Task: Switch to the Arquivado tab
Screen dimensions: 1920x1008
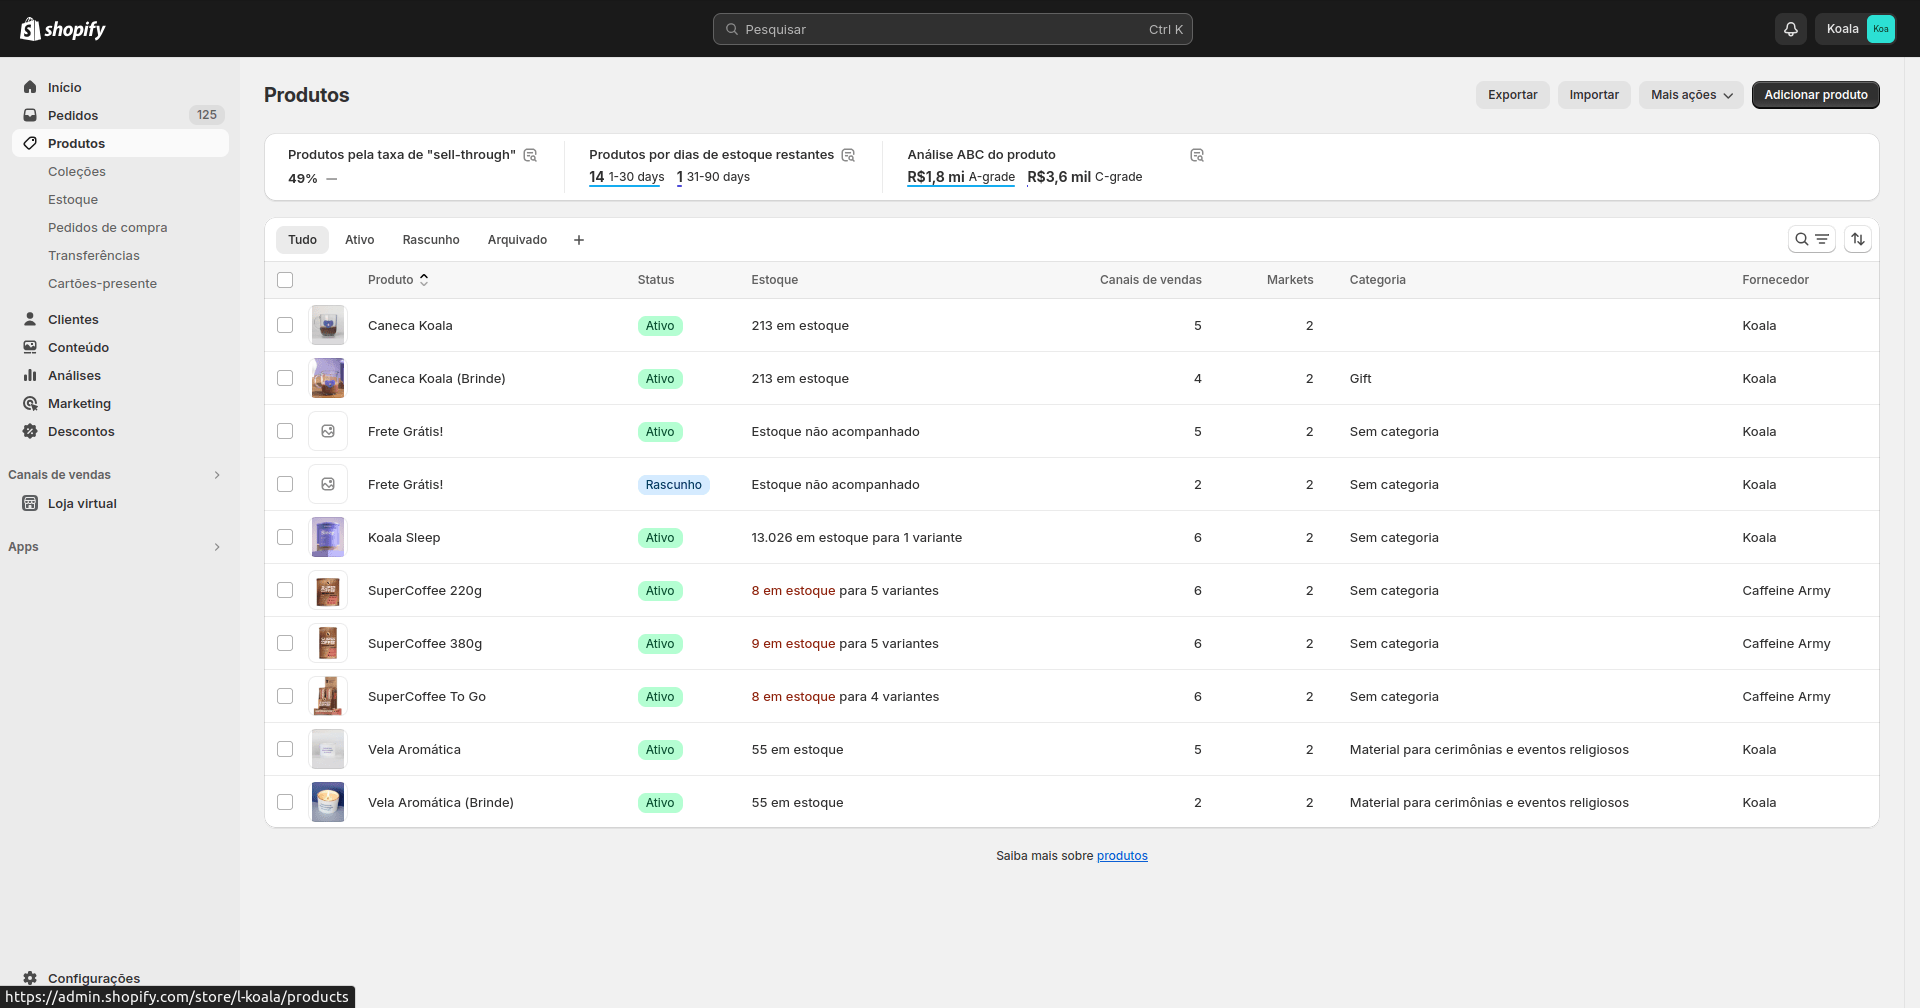Action: tap(517, 240)
